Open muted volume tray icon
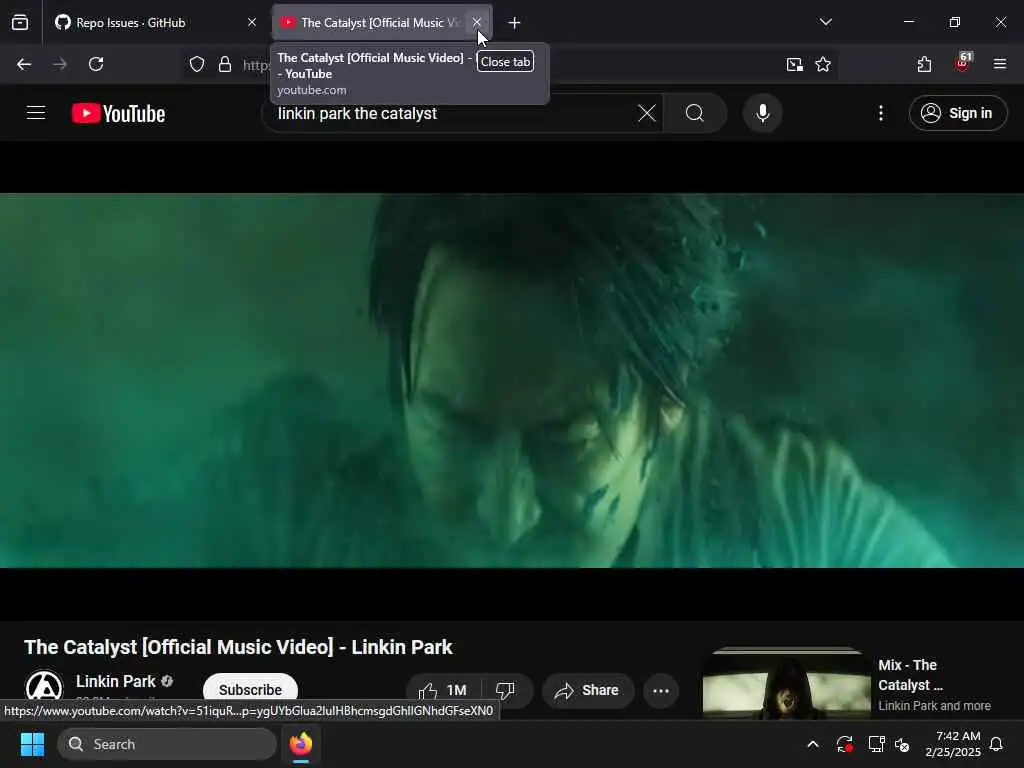The height and width of the screenshot is (768, 1024). point(903,744)
